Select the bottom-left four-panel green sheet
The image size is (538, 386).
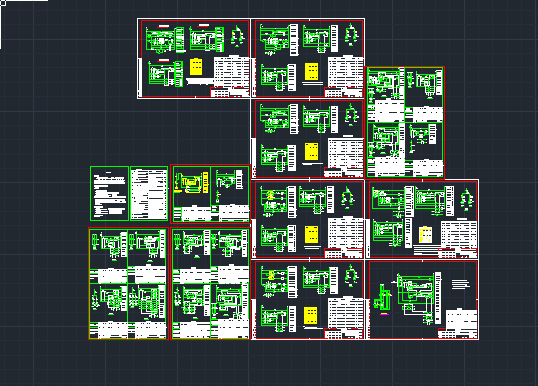click(x=128, y=283)
